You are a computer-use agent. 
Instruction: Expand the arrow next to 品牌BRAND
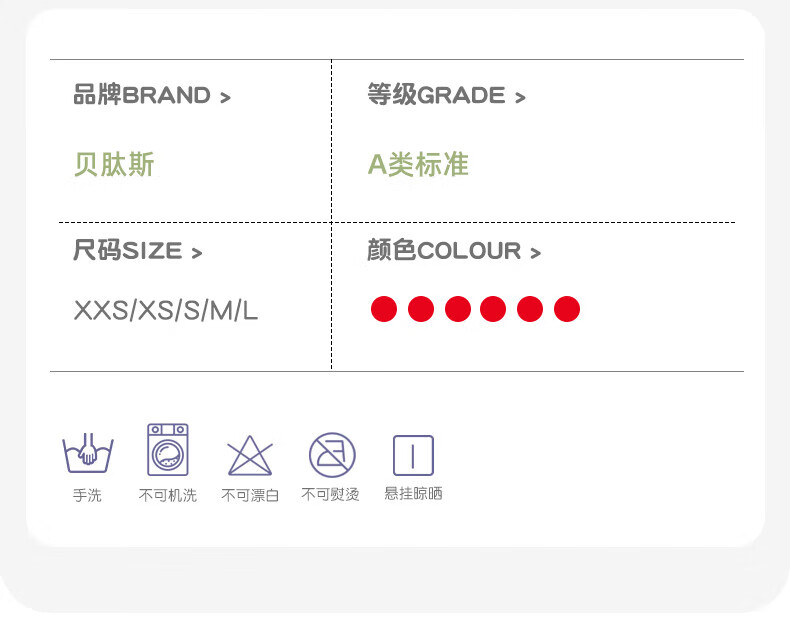(225, 97)
